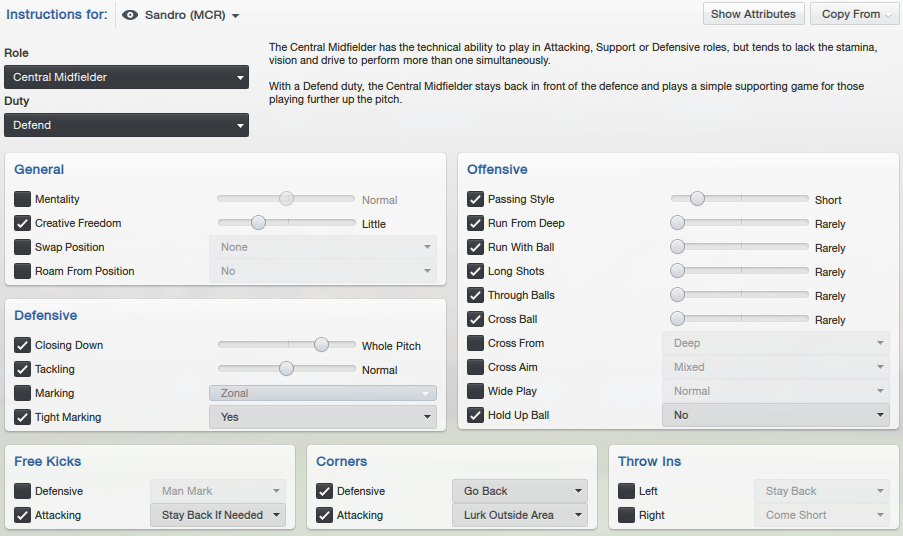Toggle the Tight Marking checkbox
This screenshot has height=536, width=903.
pos(22,417)
